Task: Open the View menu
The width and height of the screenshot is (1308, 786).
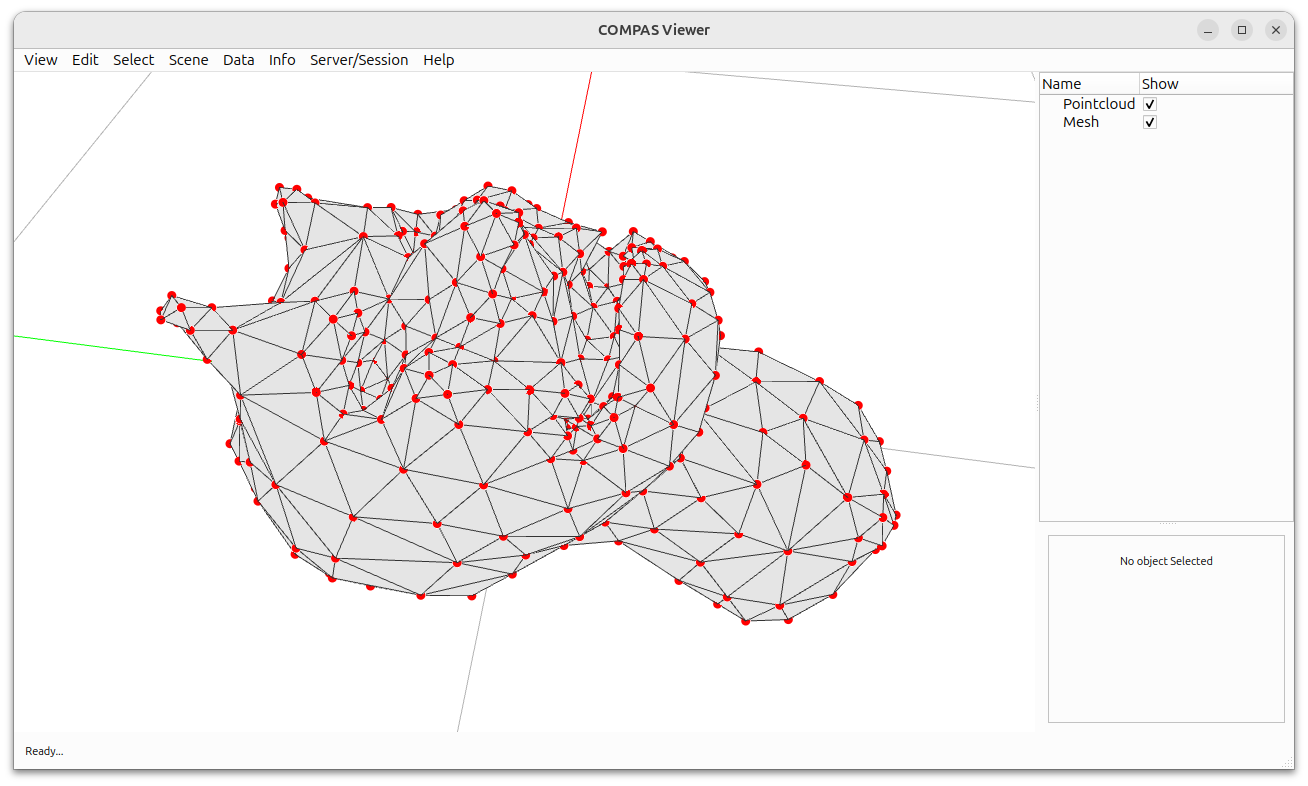Action: point(40,60)
